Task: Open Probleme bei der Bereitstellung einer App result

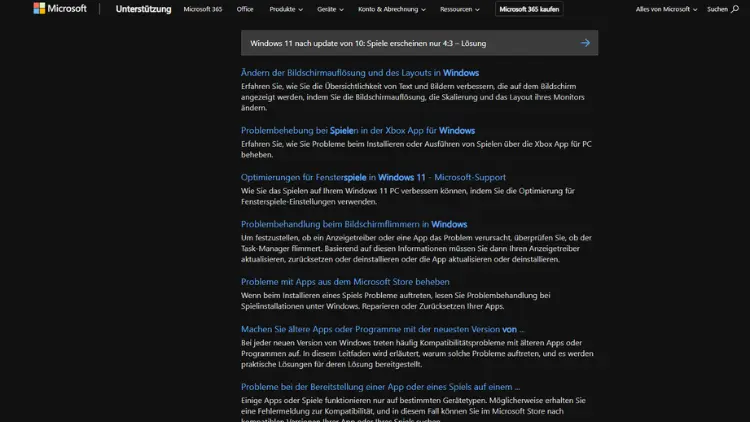Action: (380, 387)
